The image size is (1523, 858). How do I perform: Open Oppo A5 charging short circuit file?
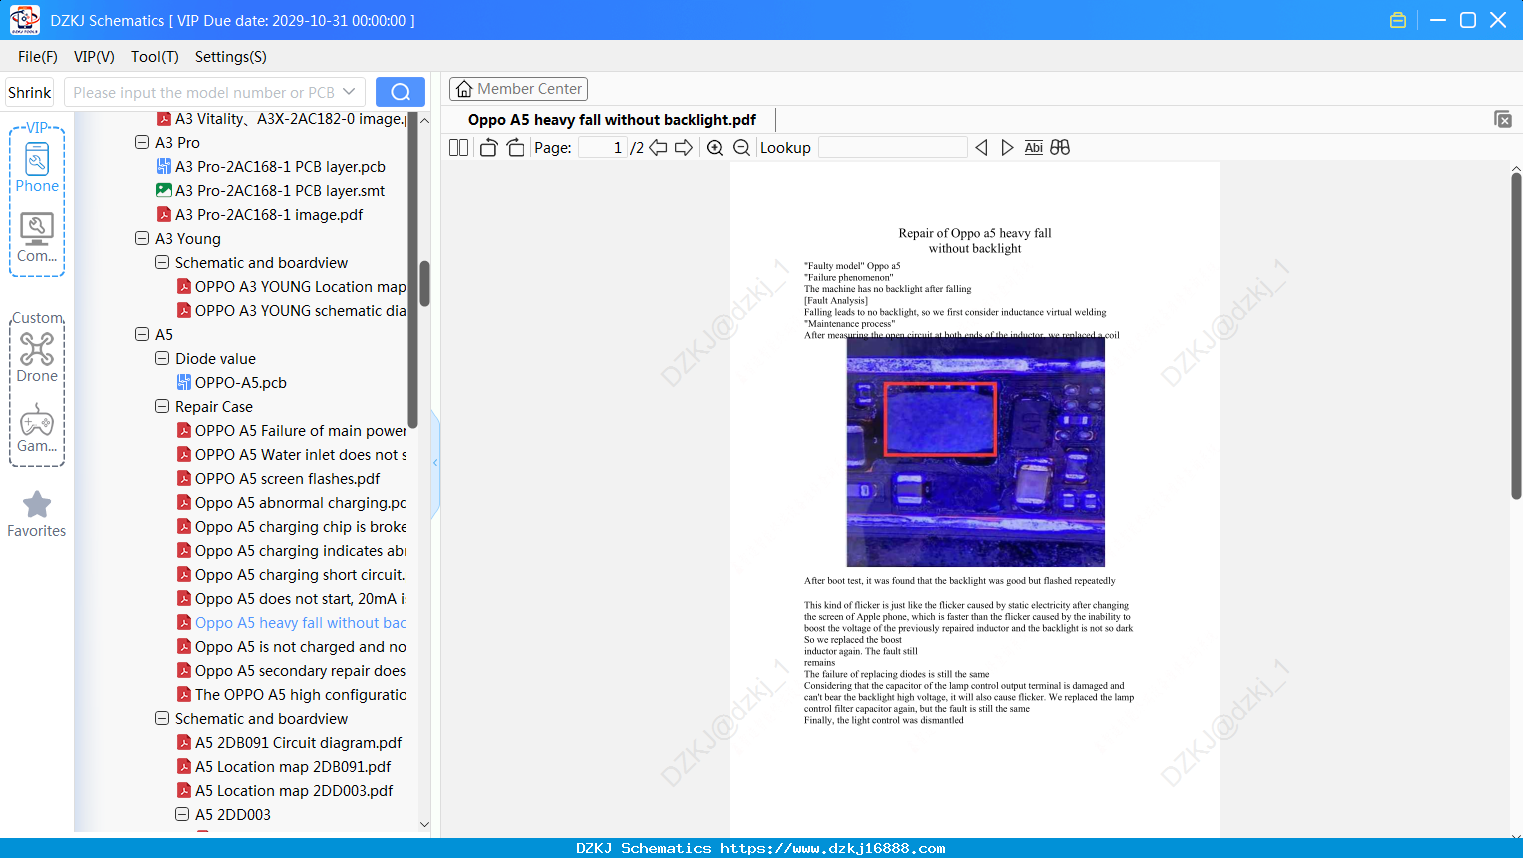tap(290, 574)
